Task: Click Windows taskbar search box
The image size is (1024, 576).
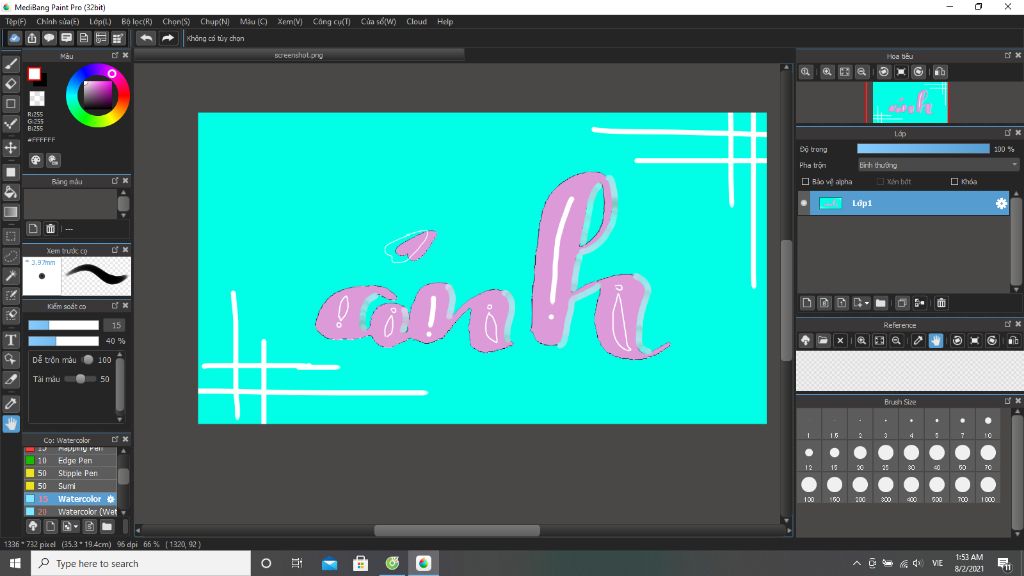Action: tap(140, 563)
